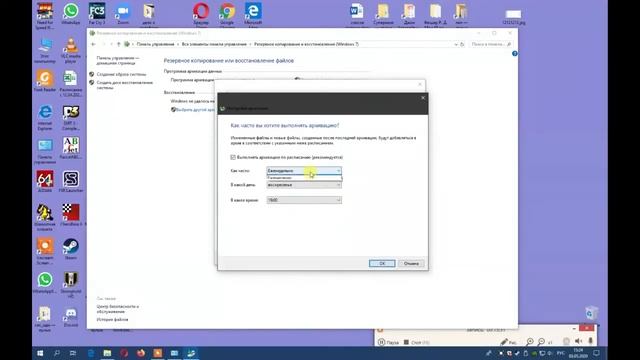This screenshot has height=360, width=640.
Task: Open the Microsoft Edge desktop shortcut
Action: pyautogui.click(x=253, y=13)
